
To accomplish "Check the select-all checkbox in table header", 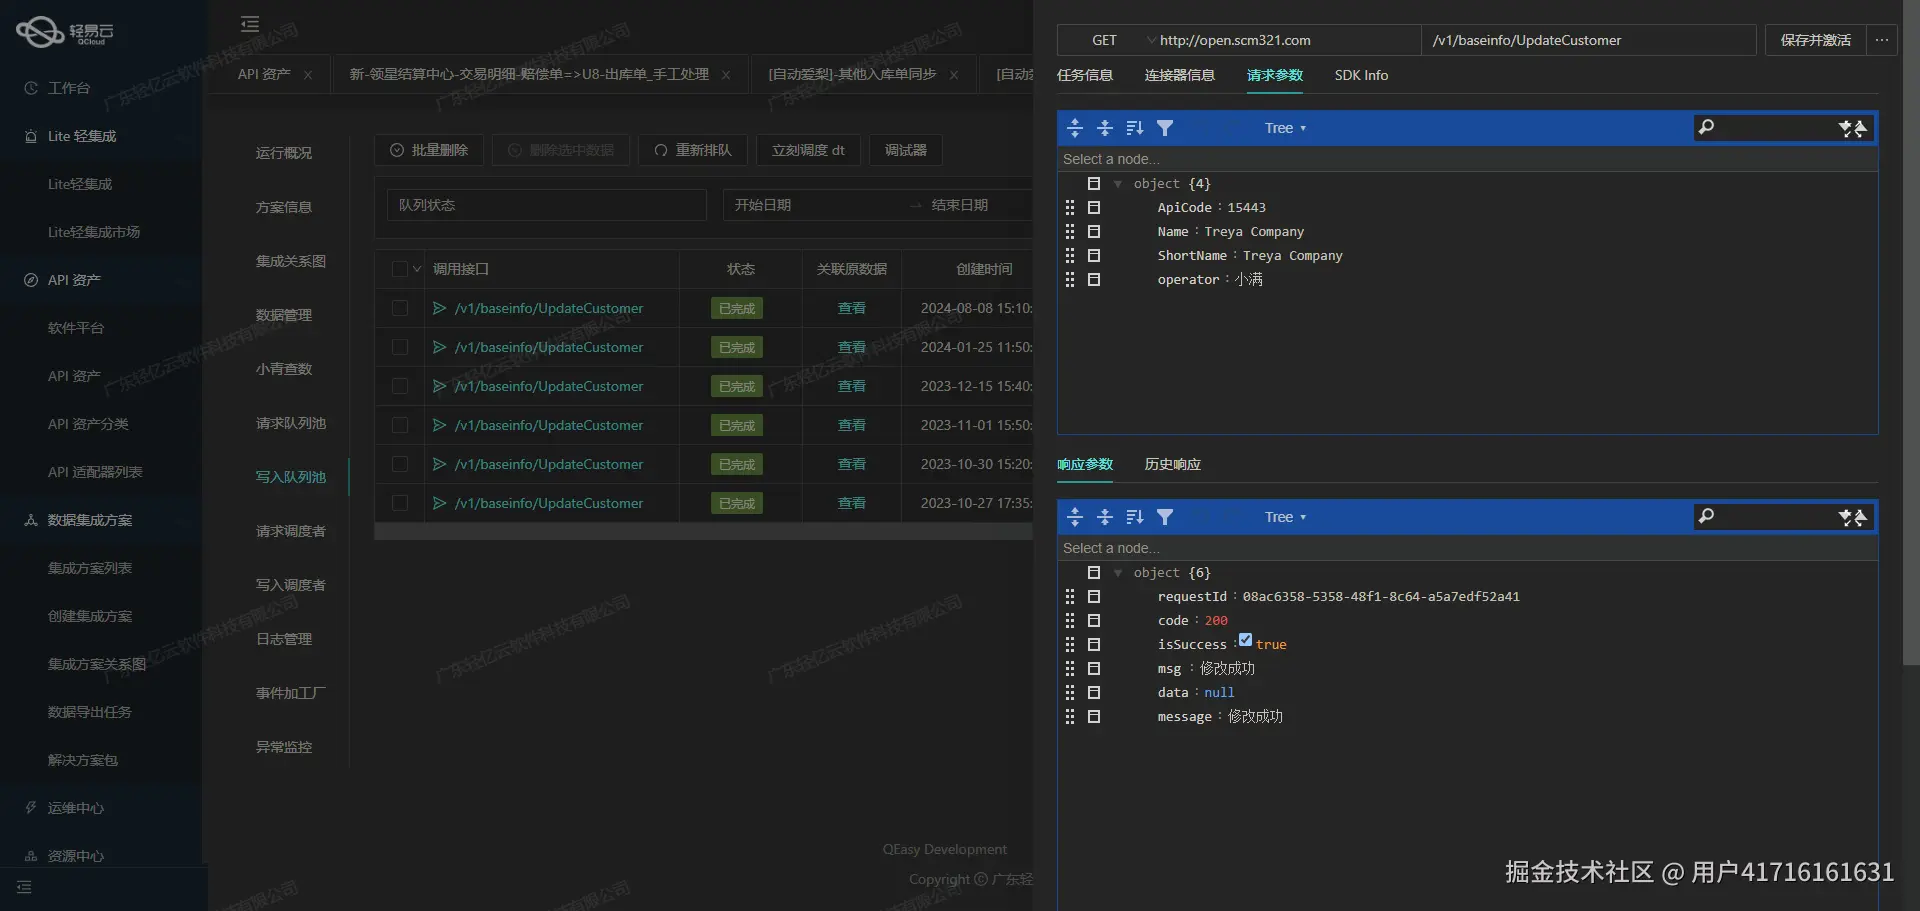I will tap(400, 269).
